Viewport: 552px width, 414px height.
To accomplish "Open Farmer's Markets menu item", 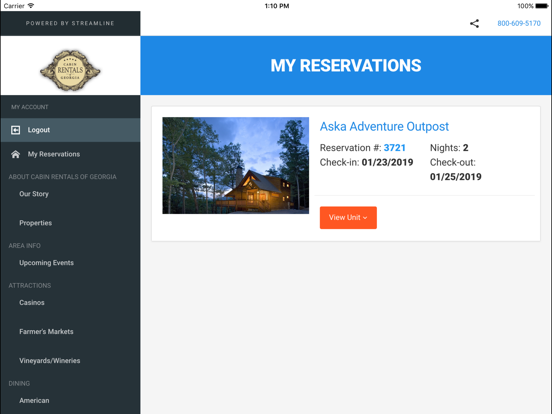I will coord(46,332).
